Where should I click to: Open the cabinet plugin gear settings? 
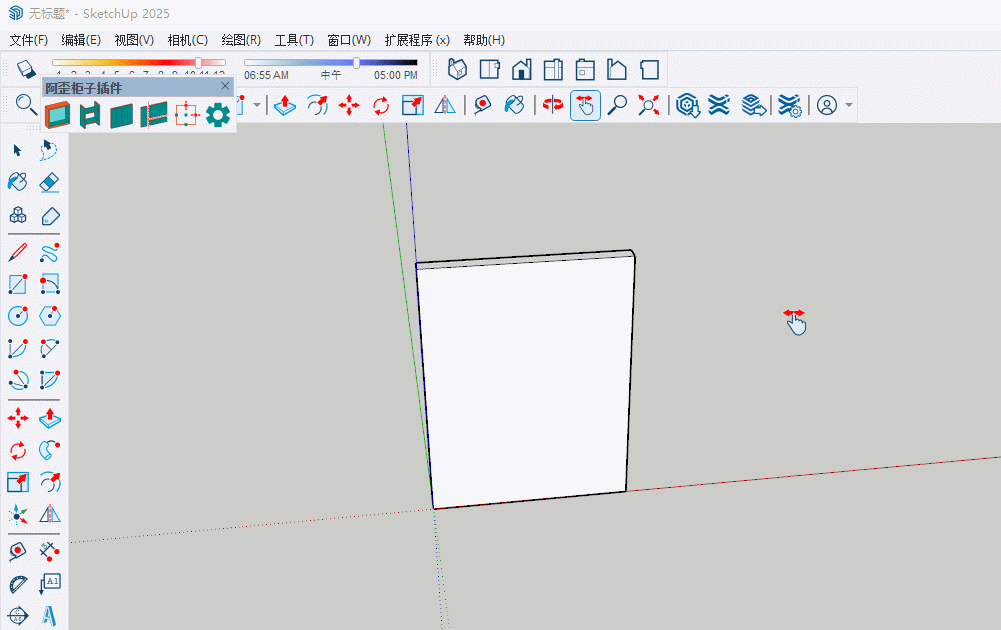pos(217,115)
